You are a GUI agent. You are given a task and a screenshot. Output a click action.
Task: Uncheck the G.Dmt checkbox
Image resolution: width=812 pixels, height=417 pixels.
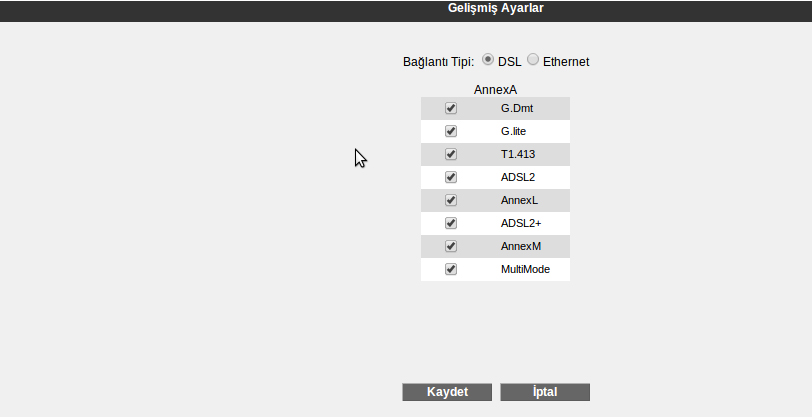451,108
